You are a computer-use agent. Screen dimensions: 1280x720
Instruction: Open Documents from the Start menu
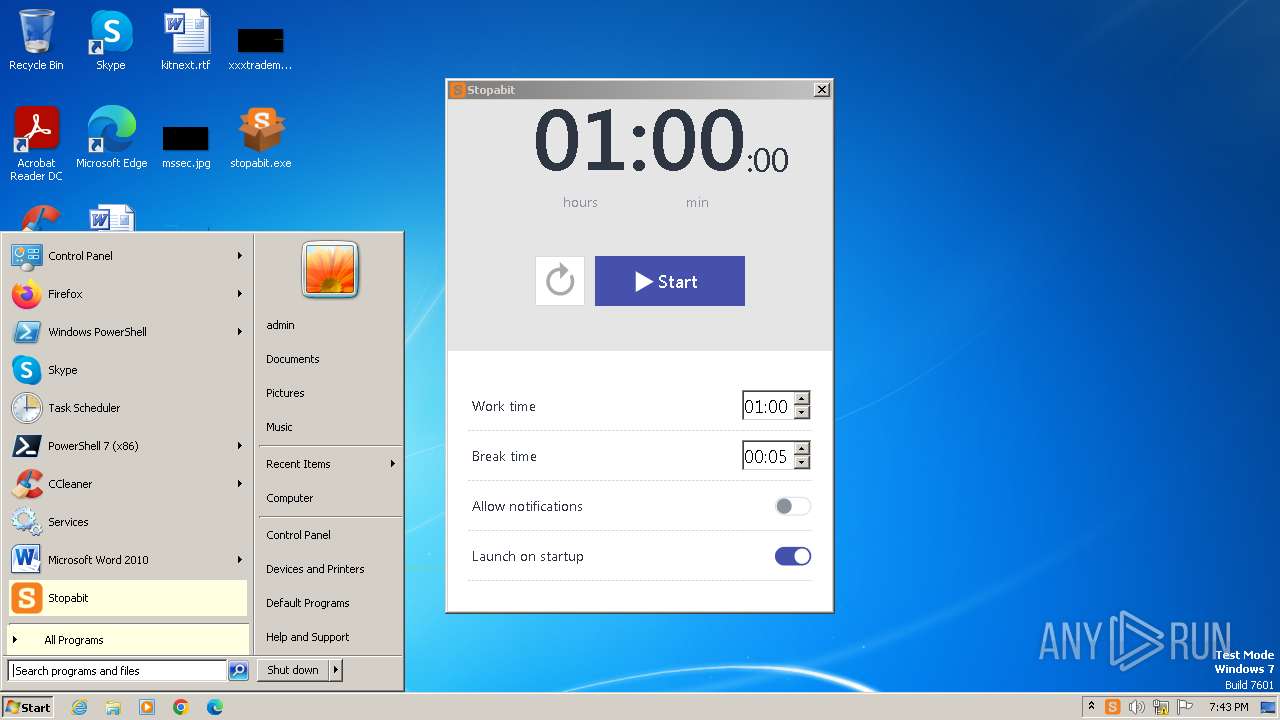point(293,359)
